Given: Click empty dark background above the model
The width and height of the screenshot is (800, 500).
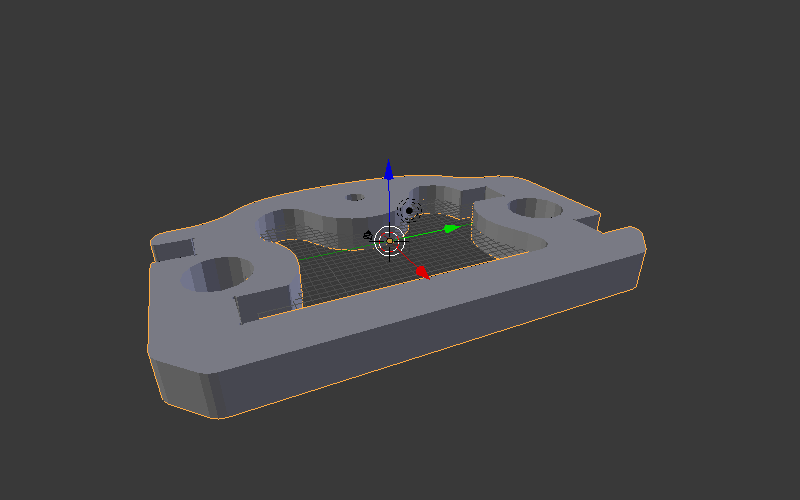Looking at the screenshot, I should click(400, 80).
